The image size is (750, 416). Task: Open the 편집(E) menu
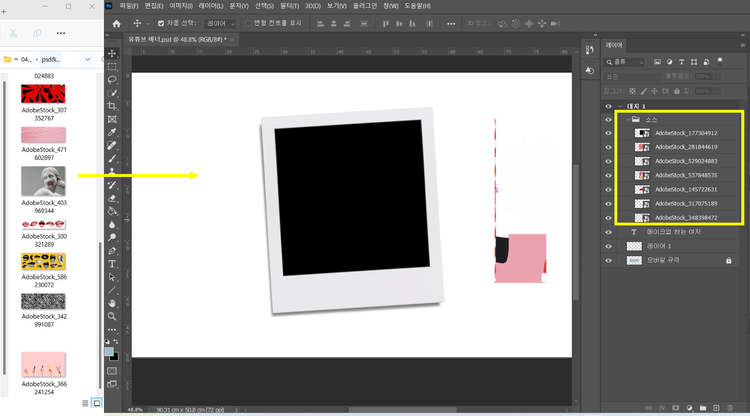(154, 6)
